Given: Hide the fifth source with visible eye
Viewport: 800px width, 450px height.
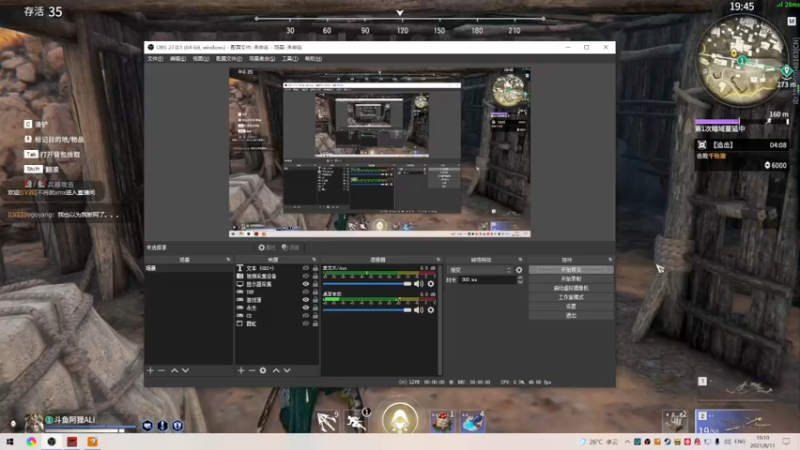Looking at the screenshot, I should click(306, 299).
